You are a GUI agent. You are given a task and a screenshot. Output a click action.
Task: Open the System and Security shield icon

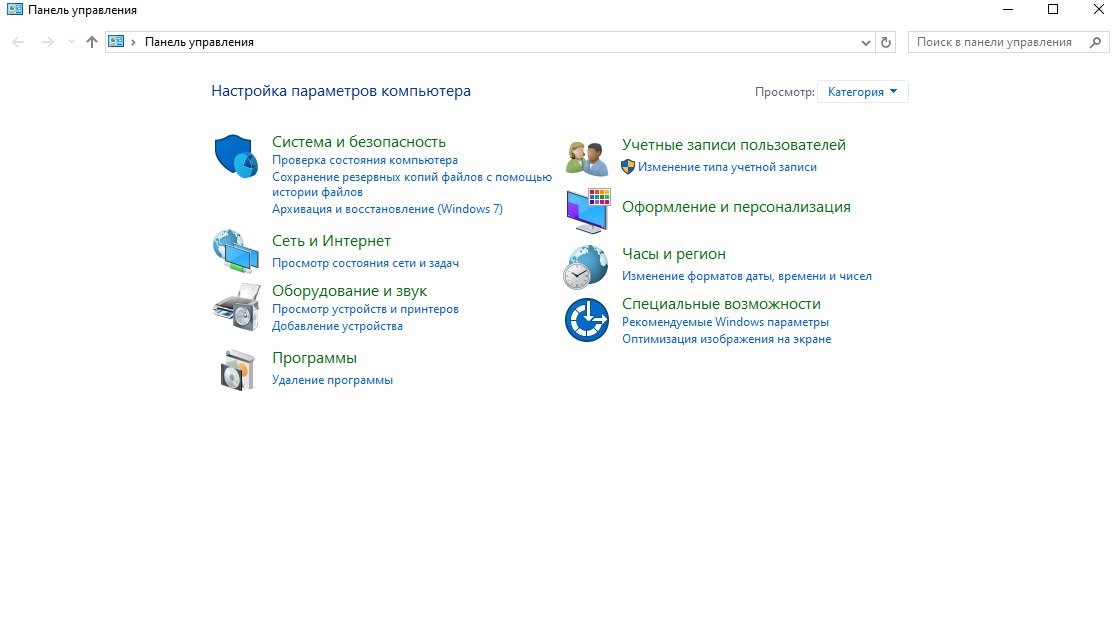click(236, 156)
